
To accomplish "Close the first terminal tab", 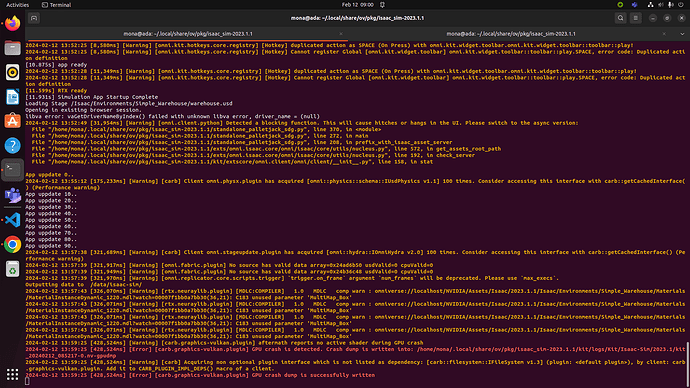I will pos(341,34).
